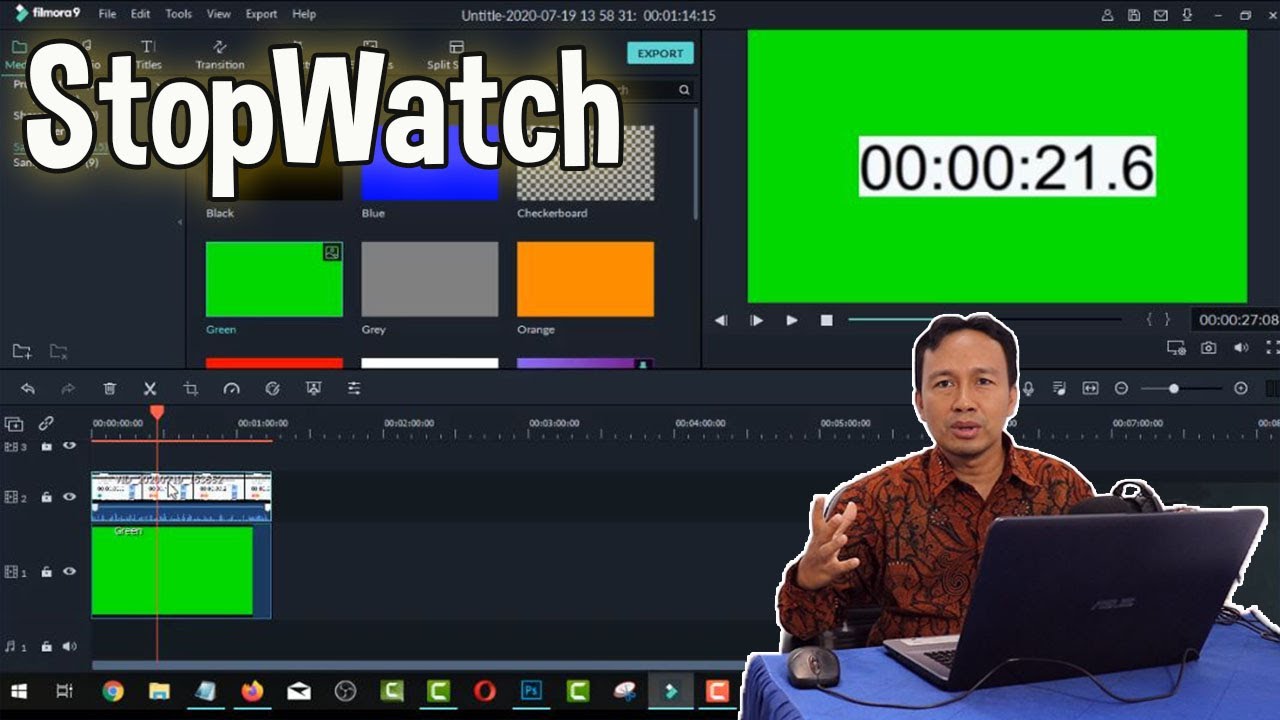
Task: Mute audio track 1 speaker
Action: [70, 646]
